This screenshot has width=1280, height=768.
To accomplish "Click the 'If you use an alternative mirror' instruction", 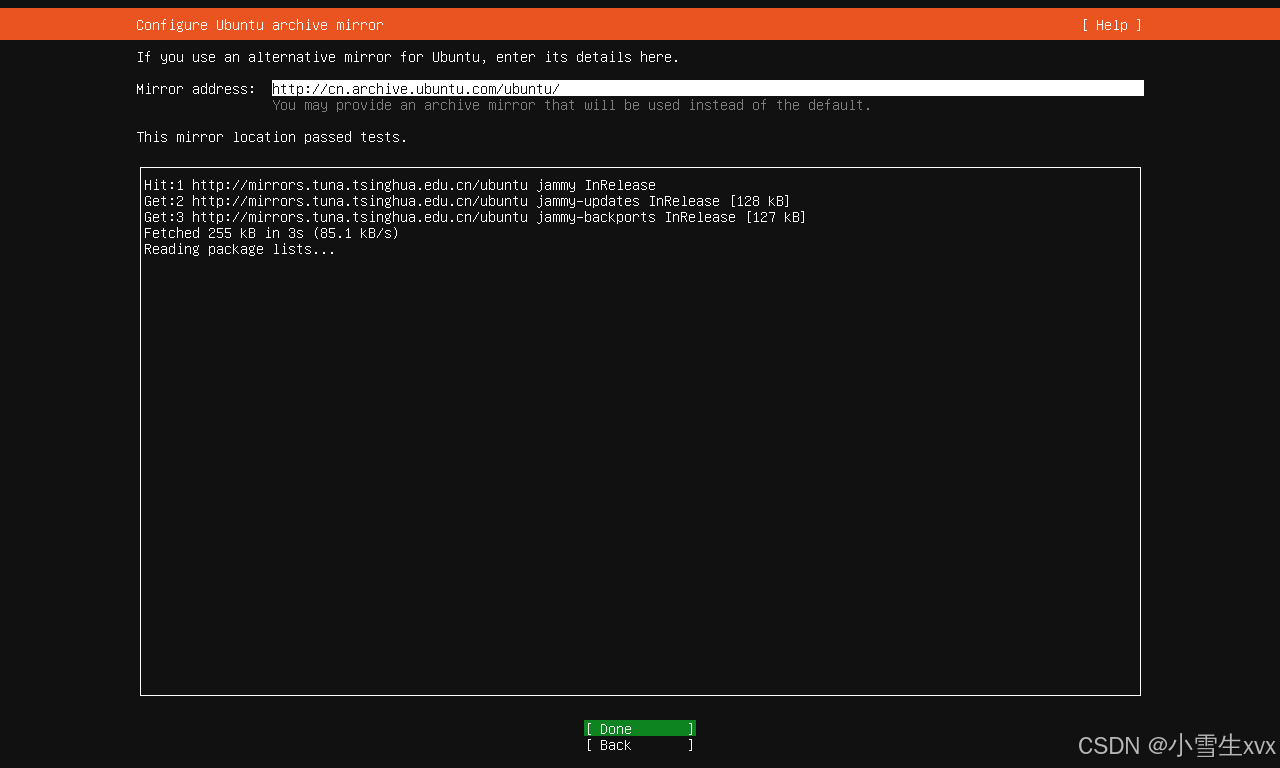I will pos(408,57).
